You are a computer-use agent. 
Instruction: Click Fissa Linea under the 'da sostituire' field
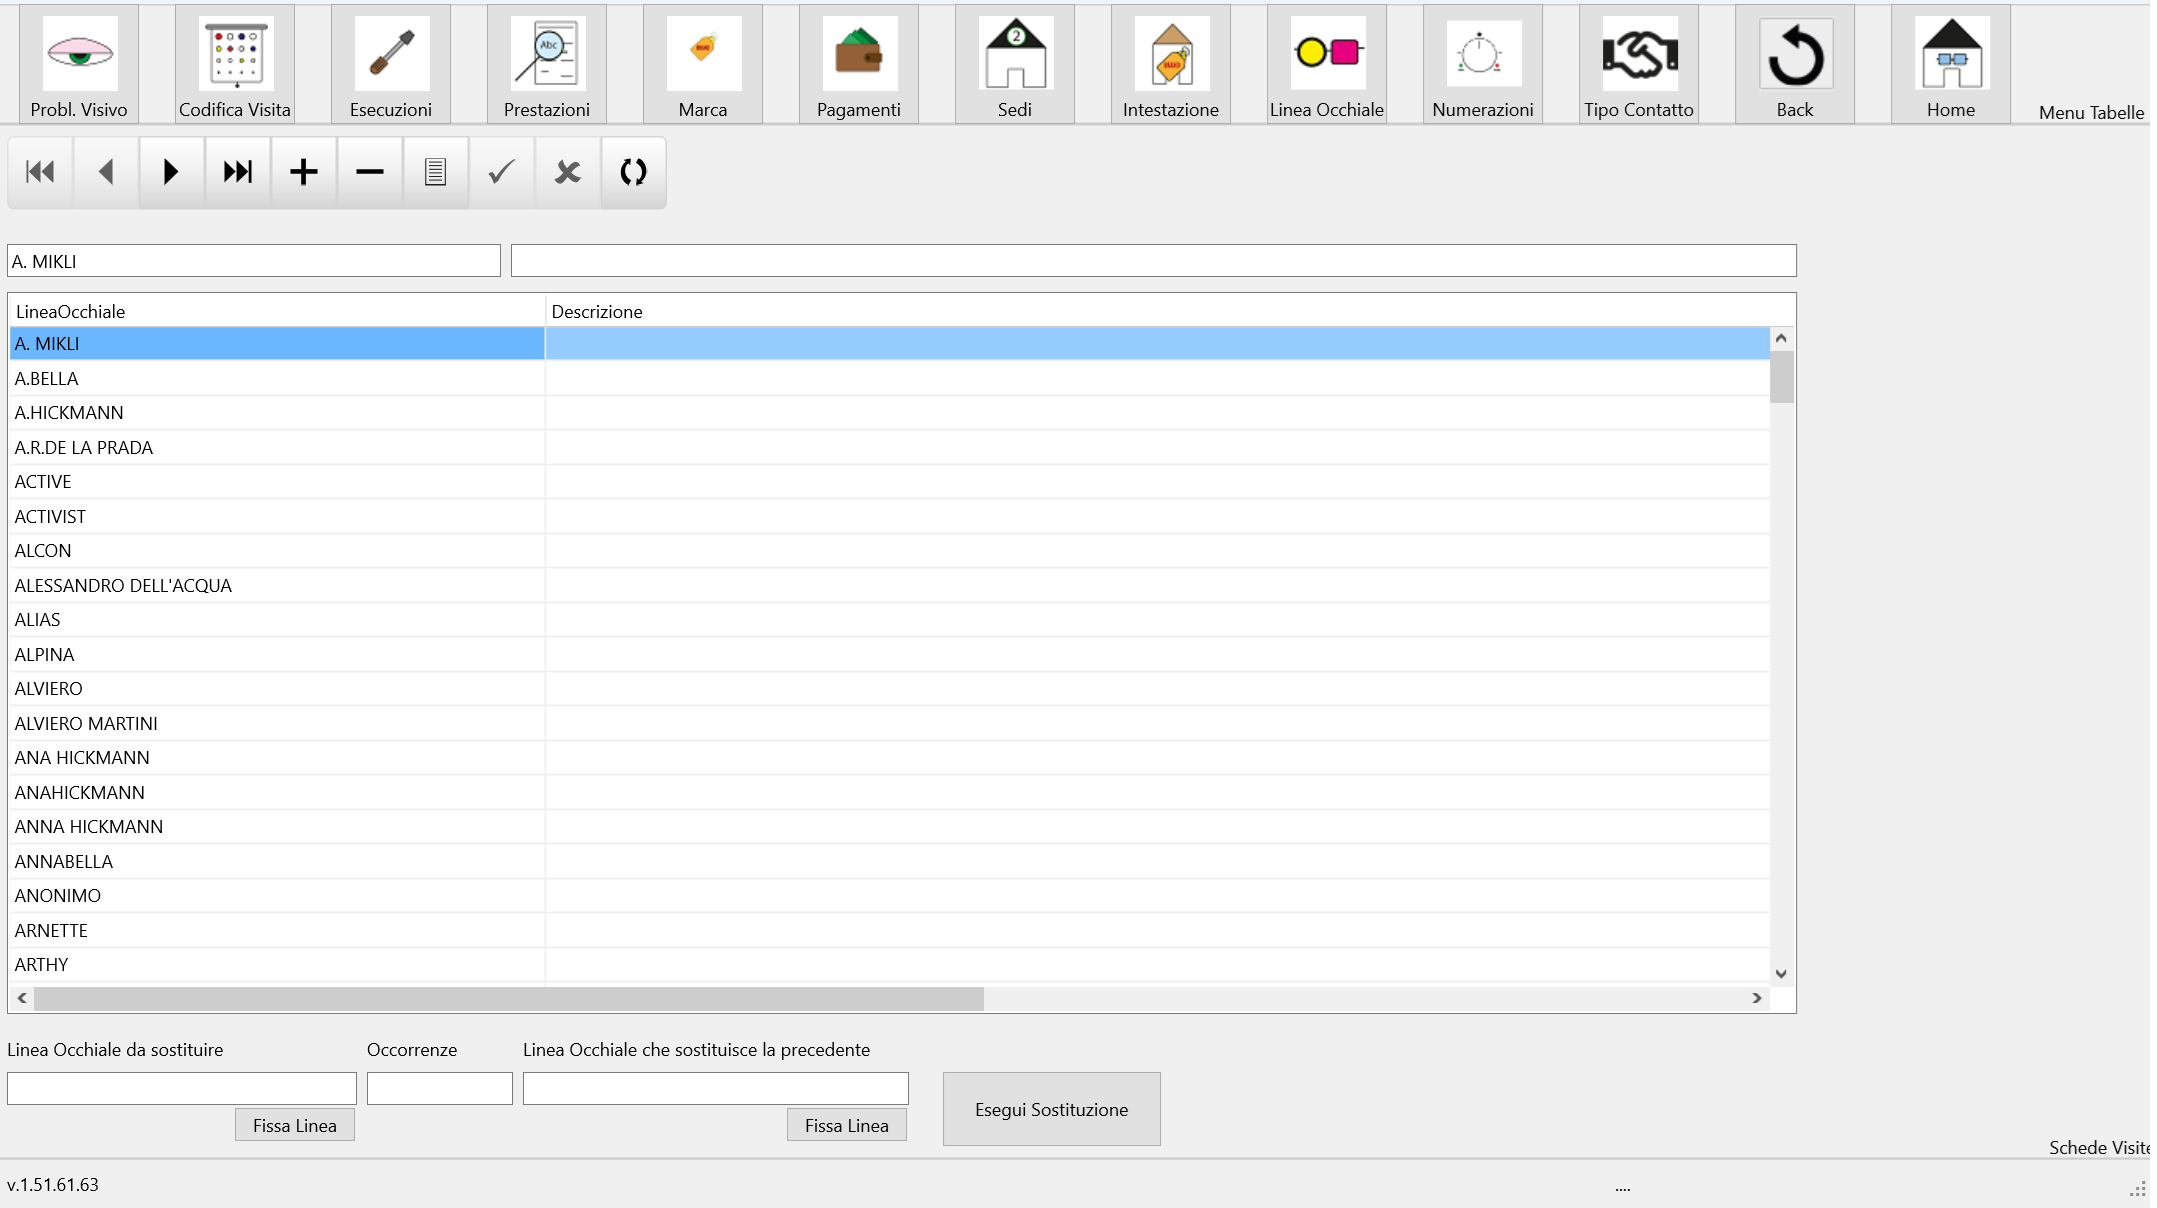(295, 1125)
